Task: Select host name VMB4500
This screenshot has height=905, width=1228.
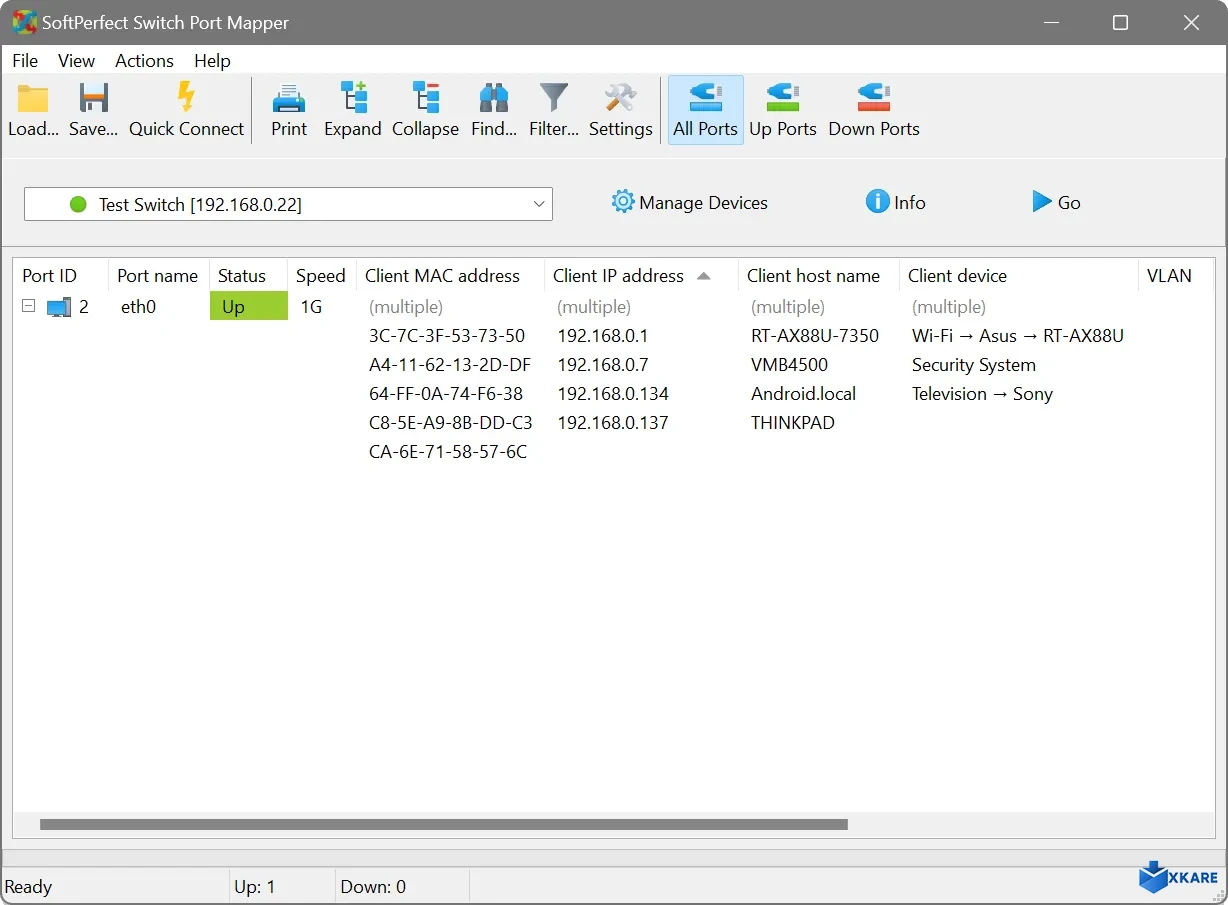Action: [790, 365]
